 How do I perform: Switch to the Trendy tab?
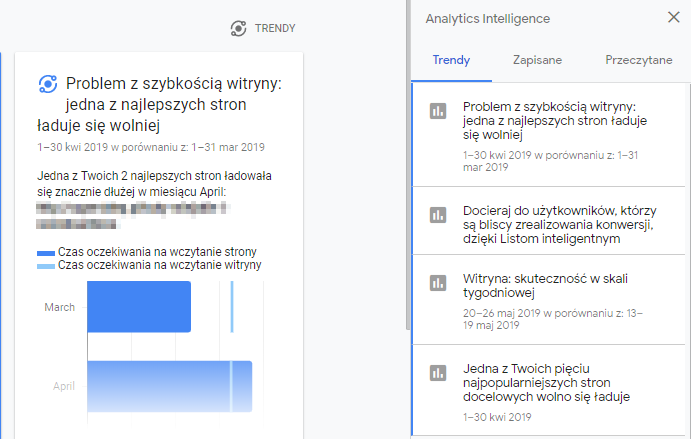tap(451, 60)
